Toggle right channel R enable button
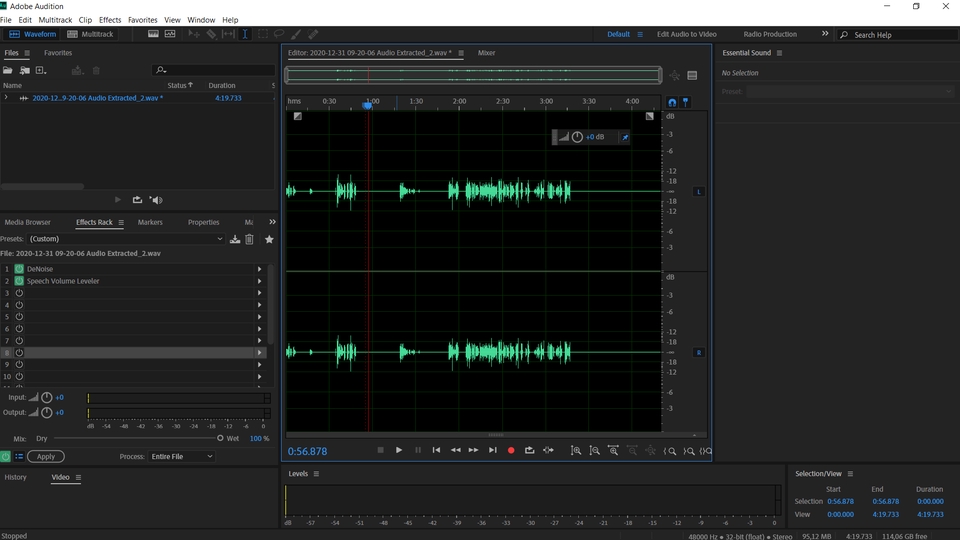Screen dimensions: 960x540 pos(699,353)
